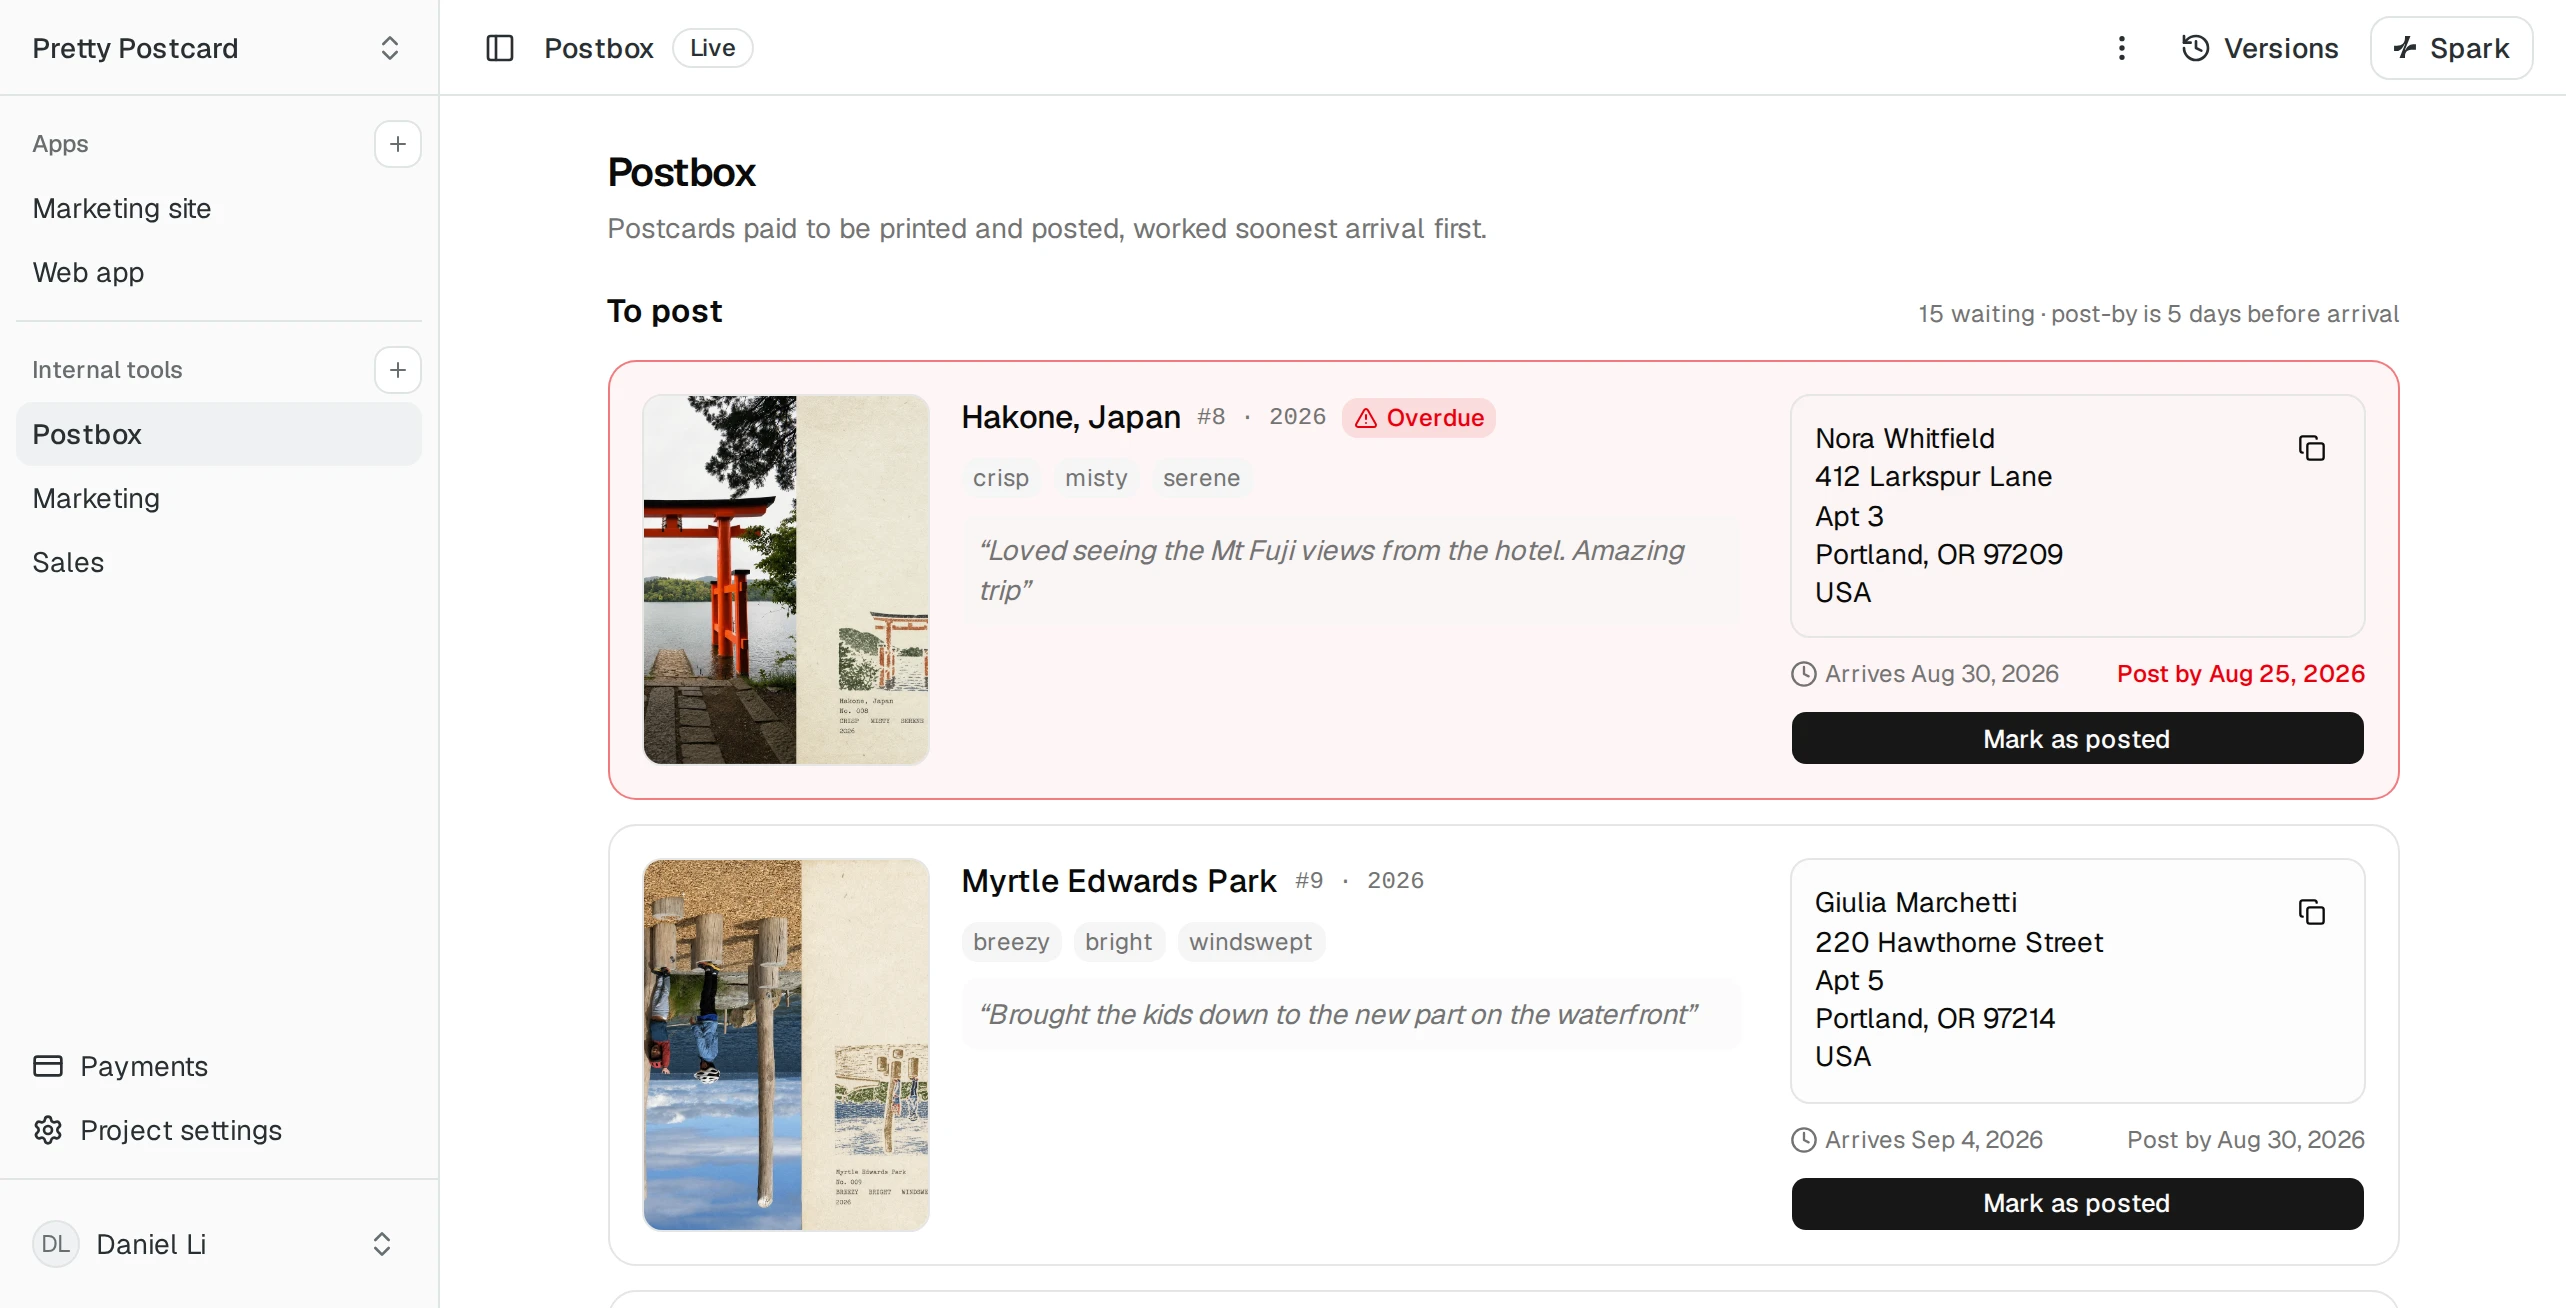The image size is (2566, 1308).
Task: Click the 'crisp' tag
Action: point(1001,478)
